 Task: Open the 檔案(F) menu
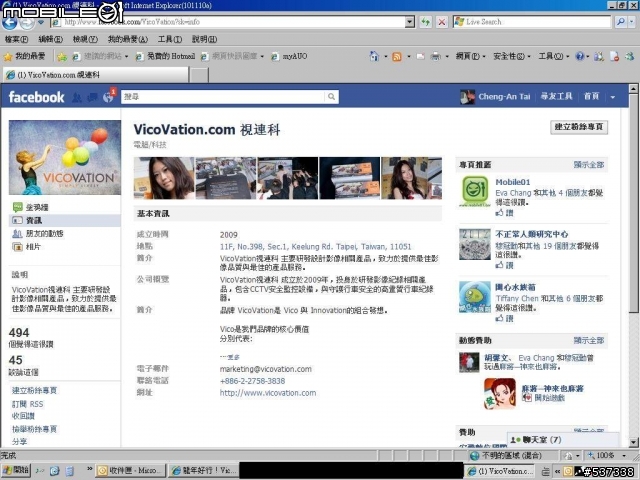click(x=16, y=39)
